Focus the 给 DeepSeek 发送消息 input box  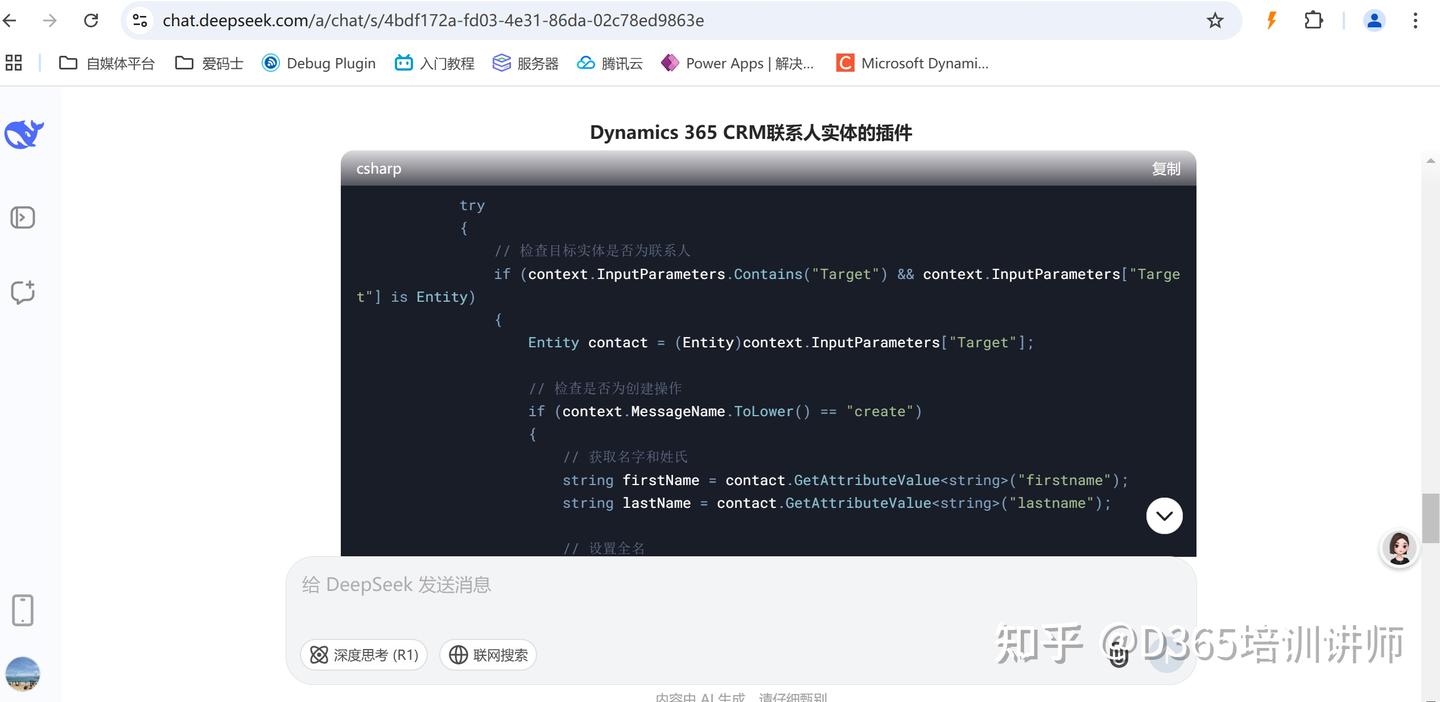tap(740, 585)
